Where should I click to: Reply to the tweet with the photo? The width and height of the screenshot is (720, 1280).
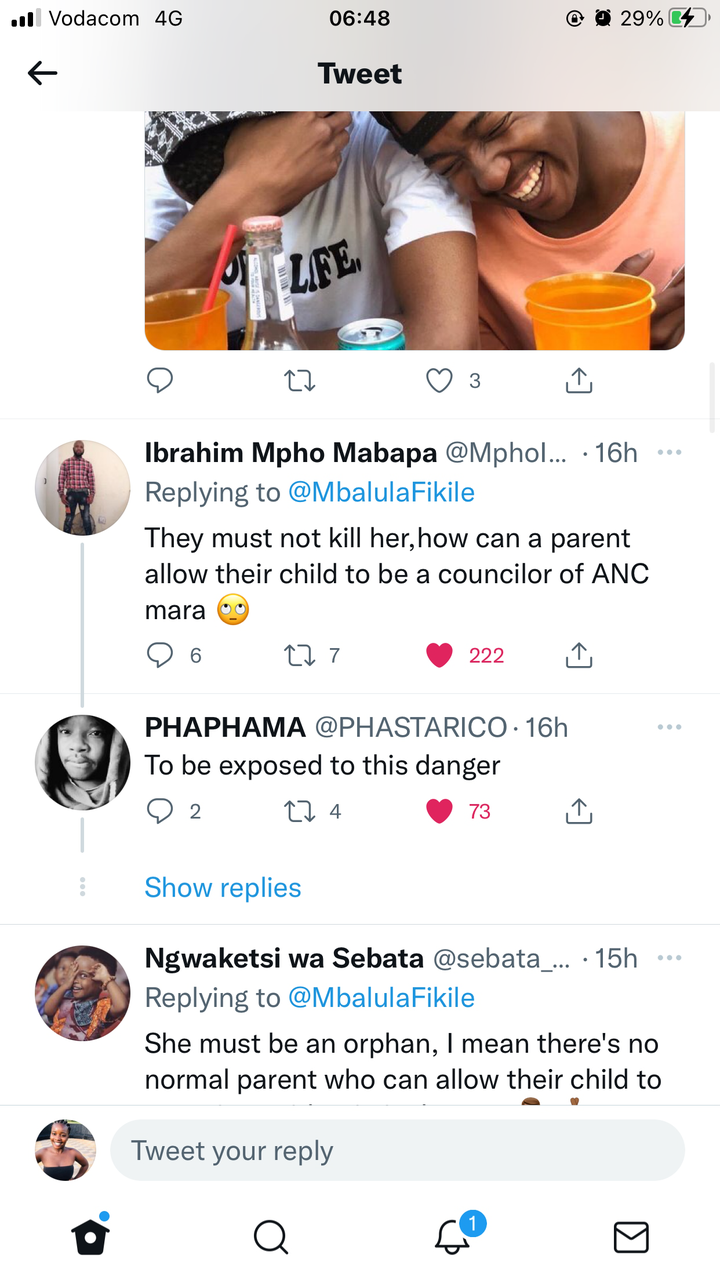tap(160, 381)
